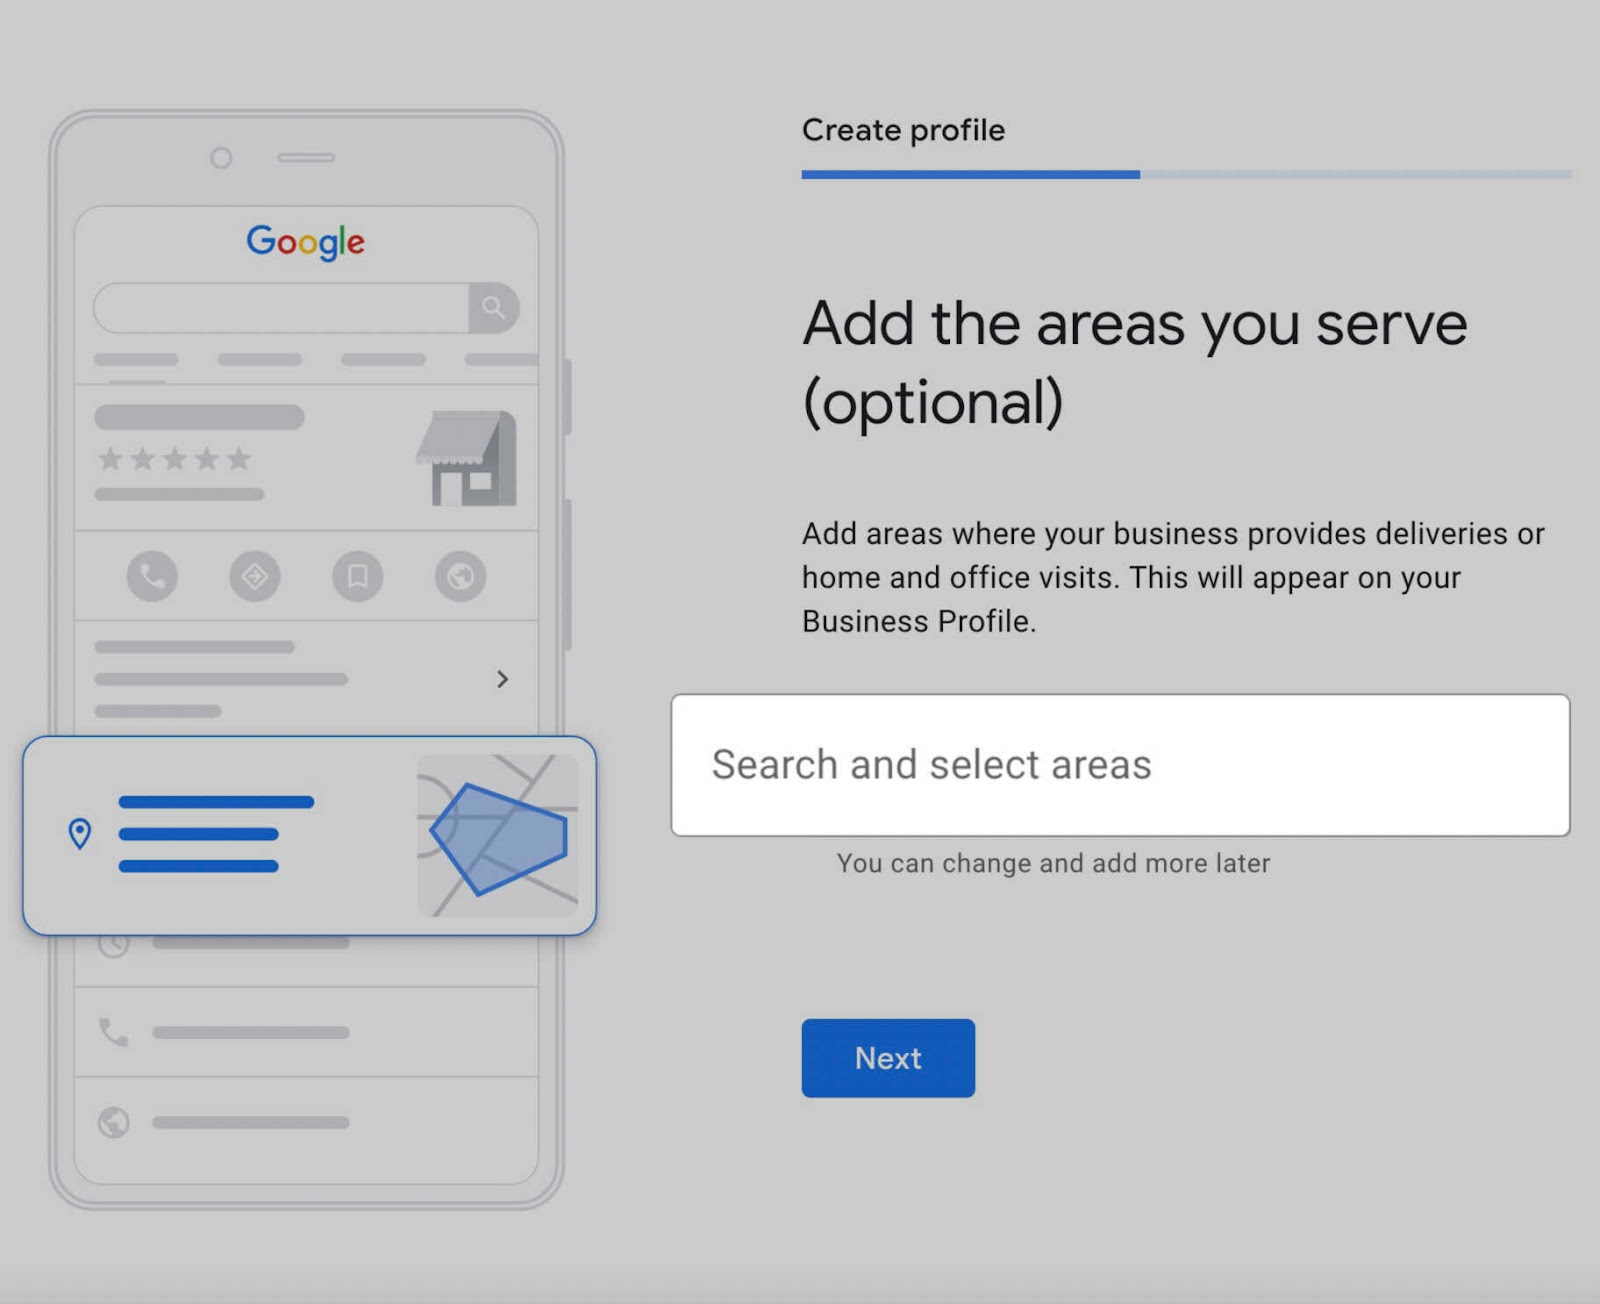
Task: Click the blue location pin in the highlighted card
Action: (x=80, y=833)
